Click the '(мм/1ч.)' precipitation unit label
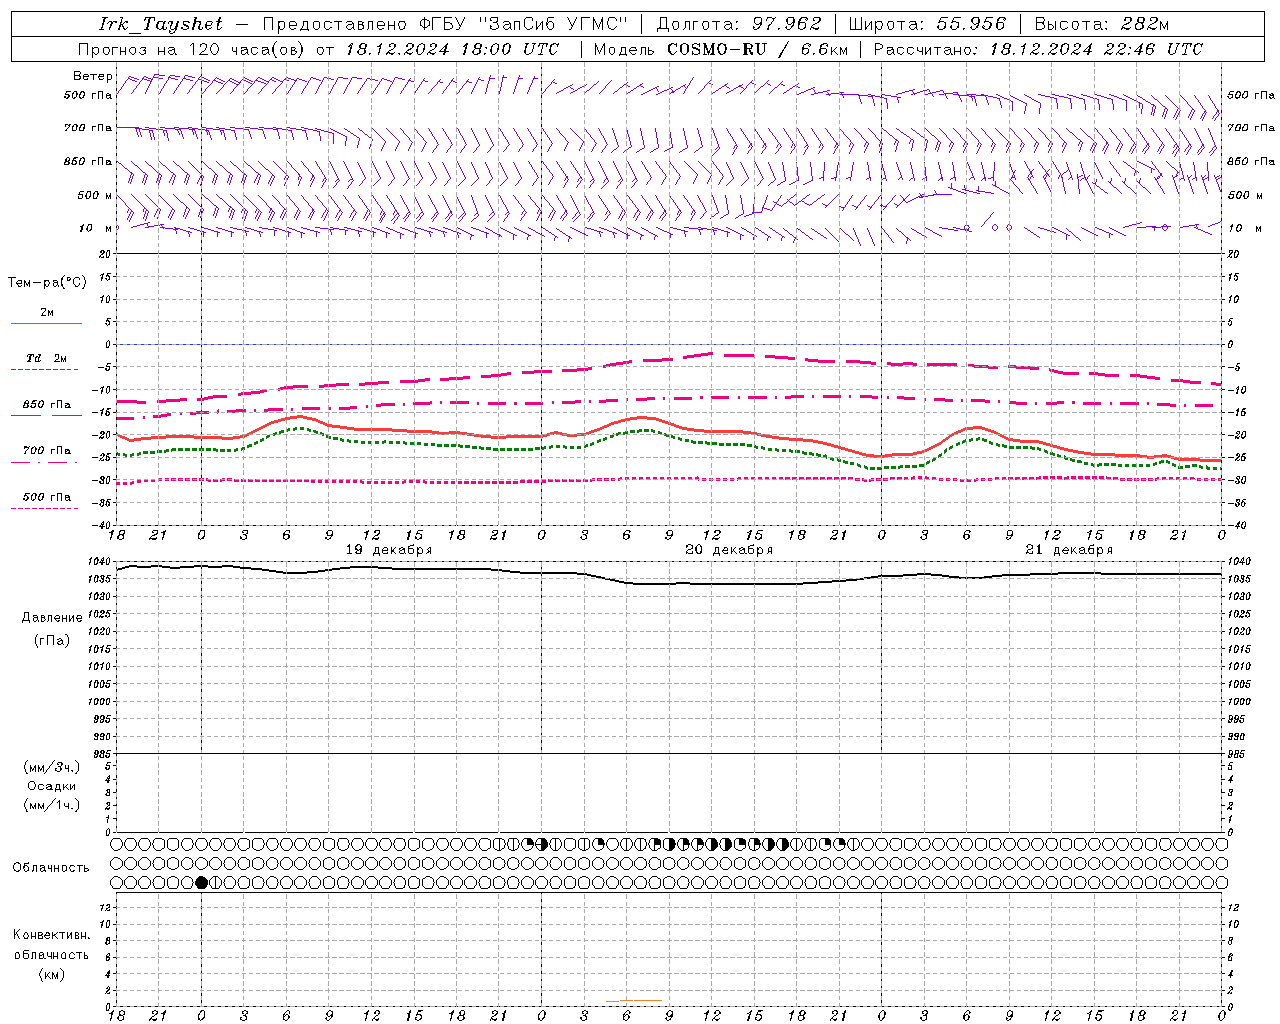 point(52,805)
